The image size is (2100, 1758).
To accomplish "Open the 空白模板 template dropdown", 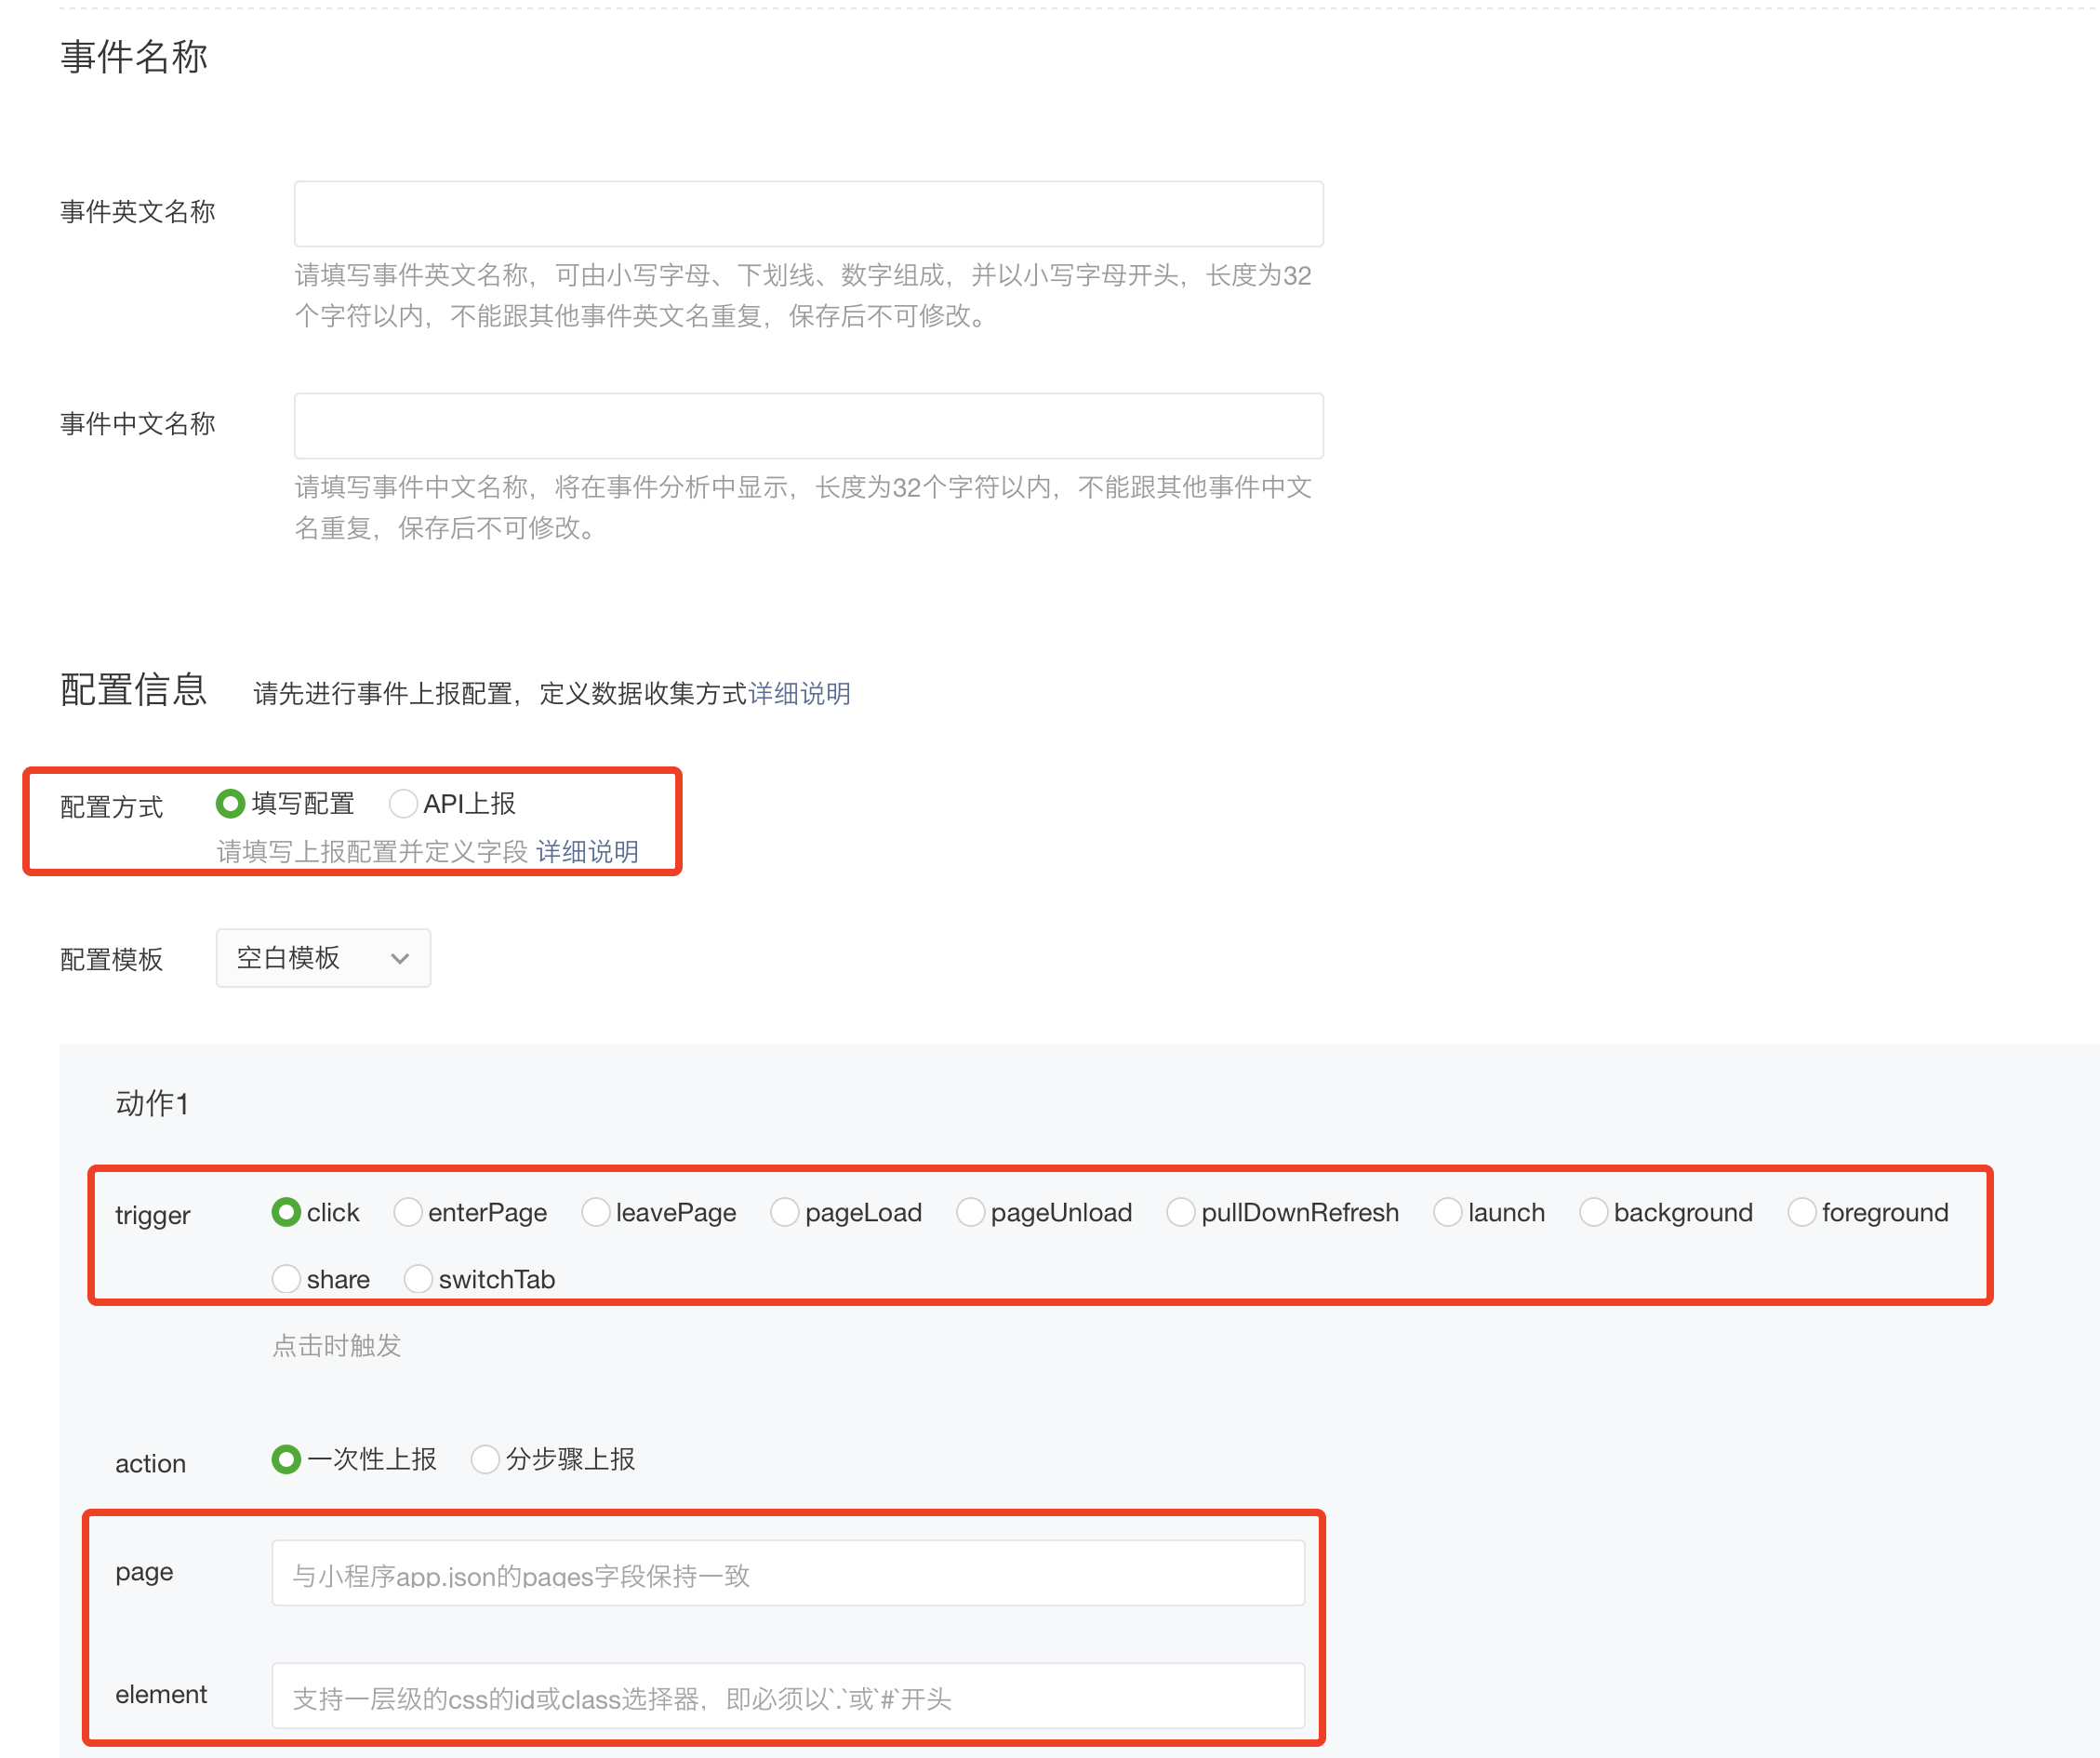I will 323,958.
